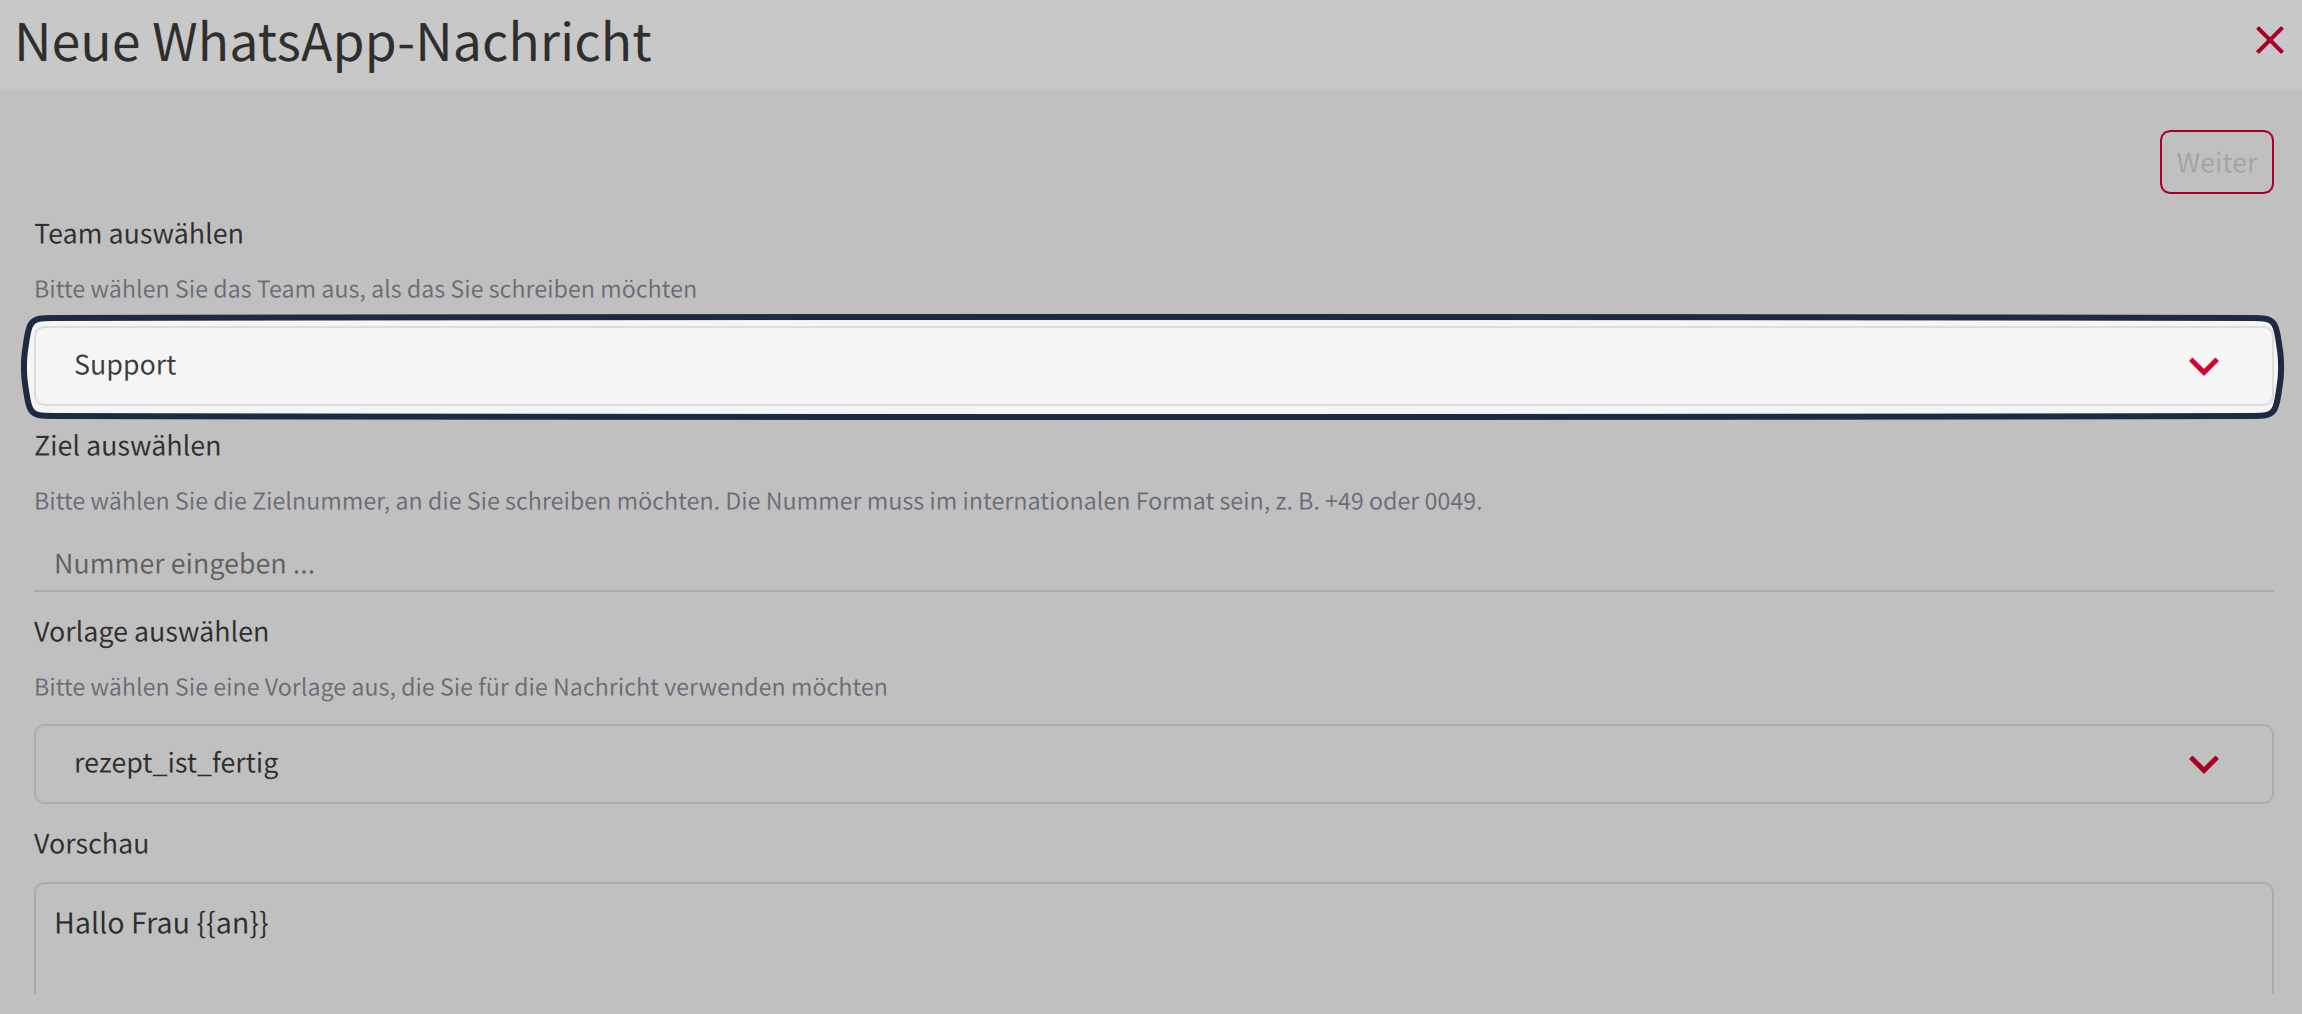Click the Neue WhatsApp-Nachricht title
The height and width of the screenshot is (1014, 2302).
[x=333, y=43]
